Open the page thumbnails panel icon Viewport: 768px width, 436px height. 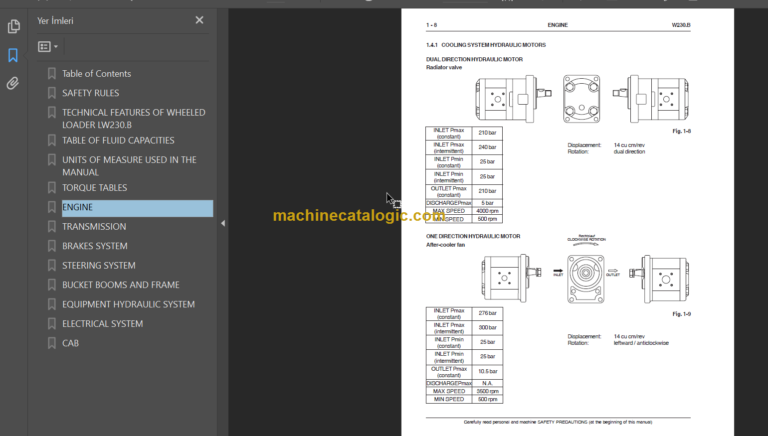(x=13, y=26)
